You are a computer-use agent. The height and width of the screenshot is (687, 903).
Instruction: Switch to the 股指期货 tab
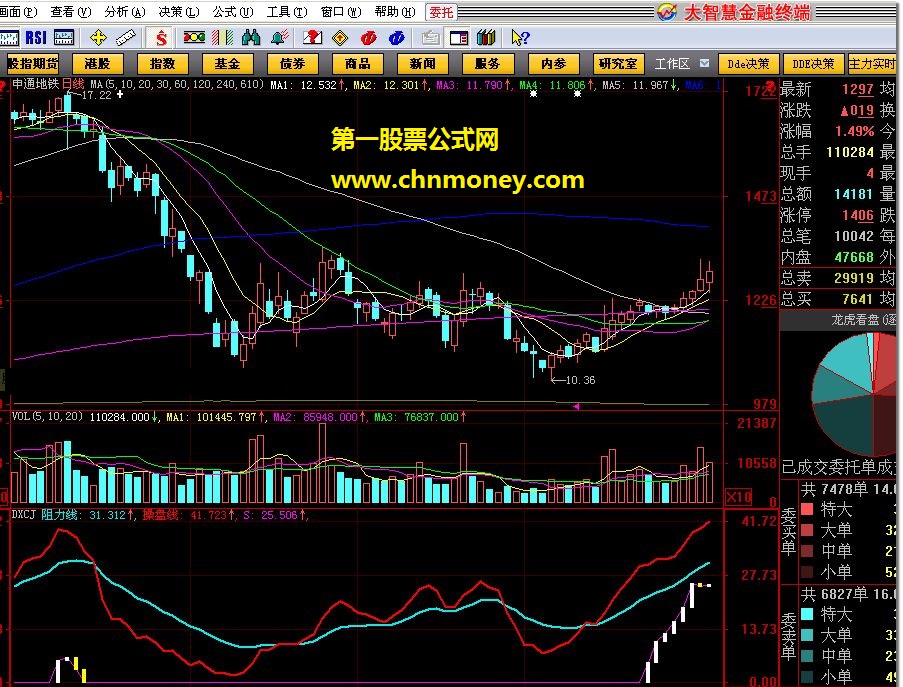click(x=33, y=63)
